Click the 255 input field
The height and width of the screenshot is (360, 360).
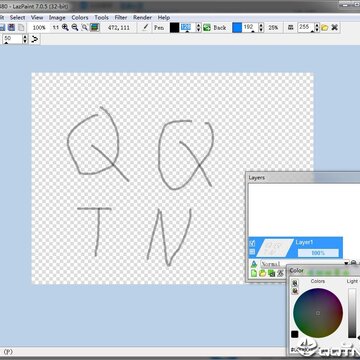pos(306,28)
